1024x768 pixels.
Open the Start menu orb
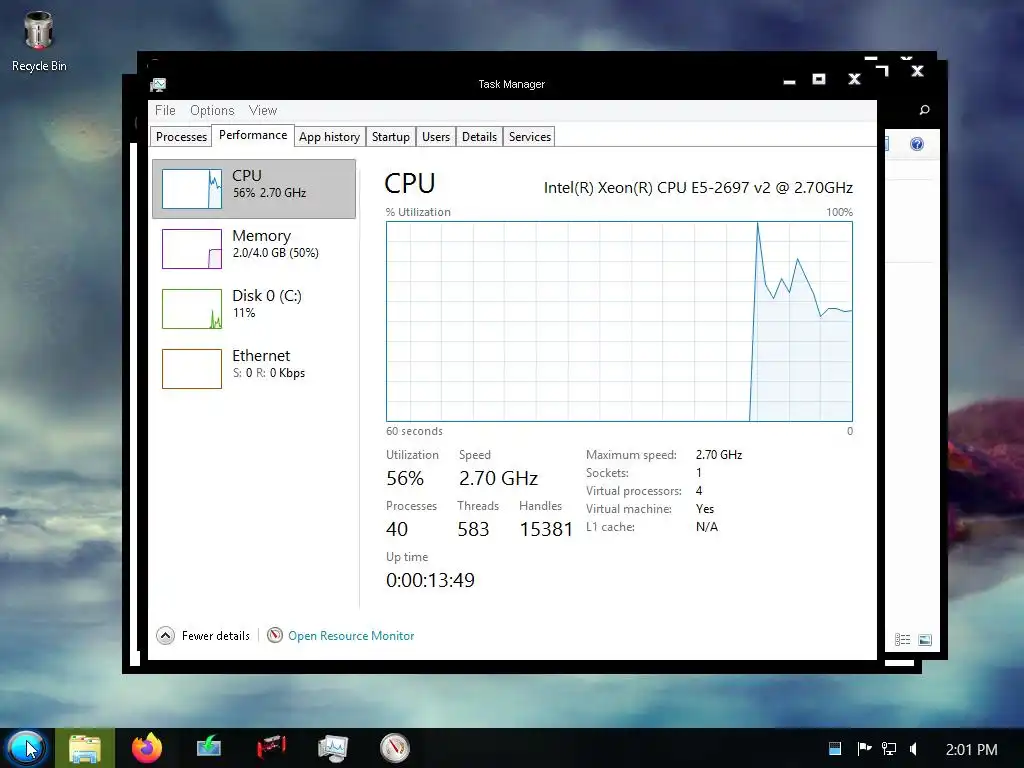[x=25, y=748]
